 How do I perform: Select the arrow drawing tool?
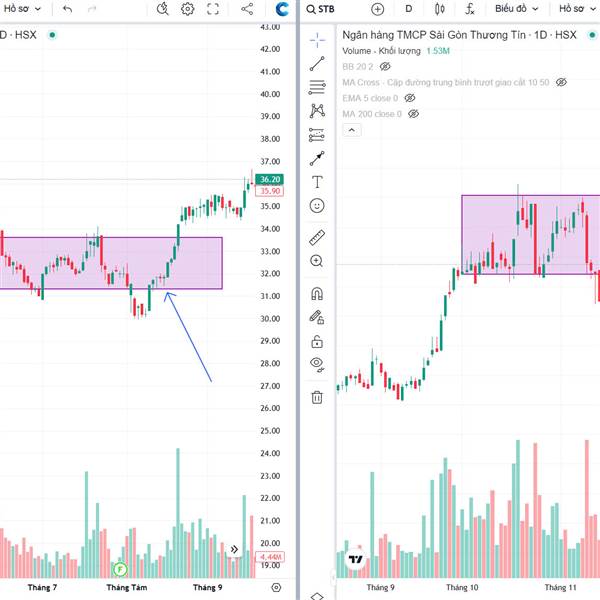pos(317,158)
